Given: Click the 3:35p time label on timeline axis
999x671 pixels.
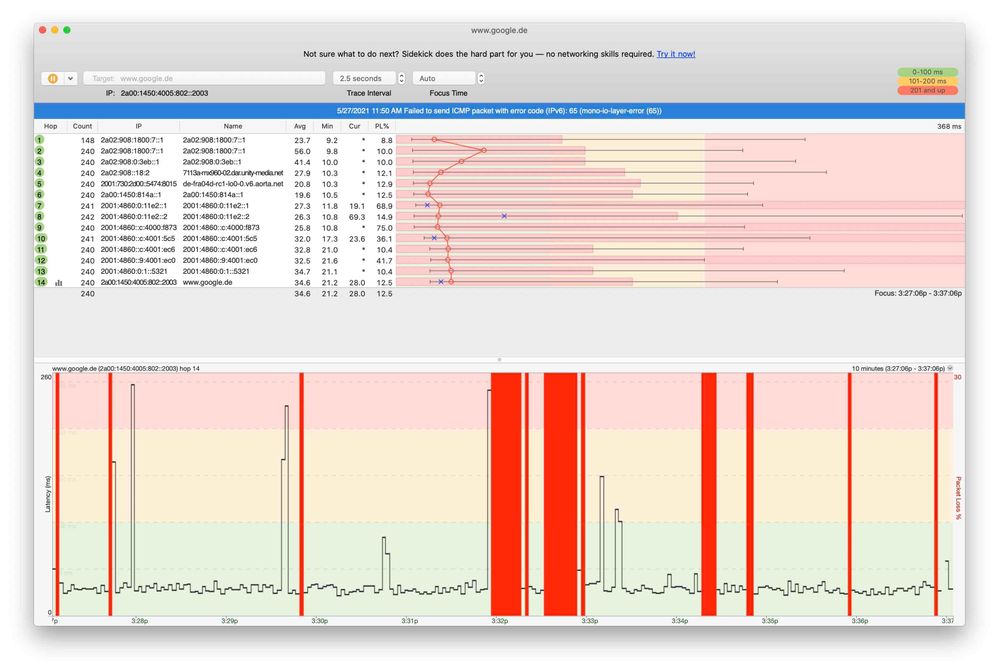Looking at the screenshot, I should click(x=770, y=621).
